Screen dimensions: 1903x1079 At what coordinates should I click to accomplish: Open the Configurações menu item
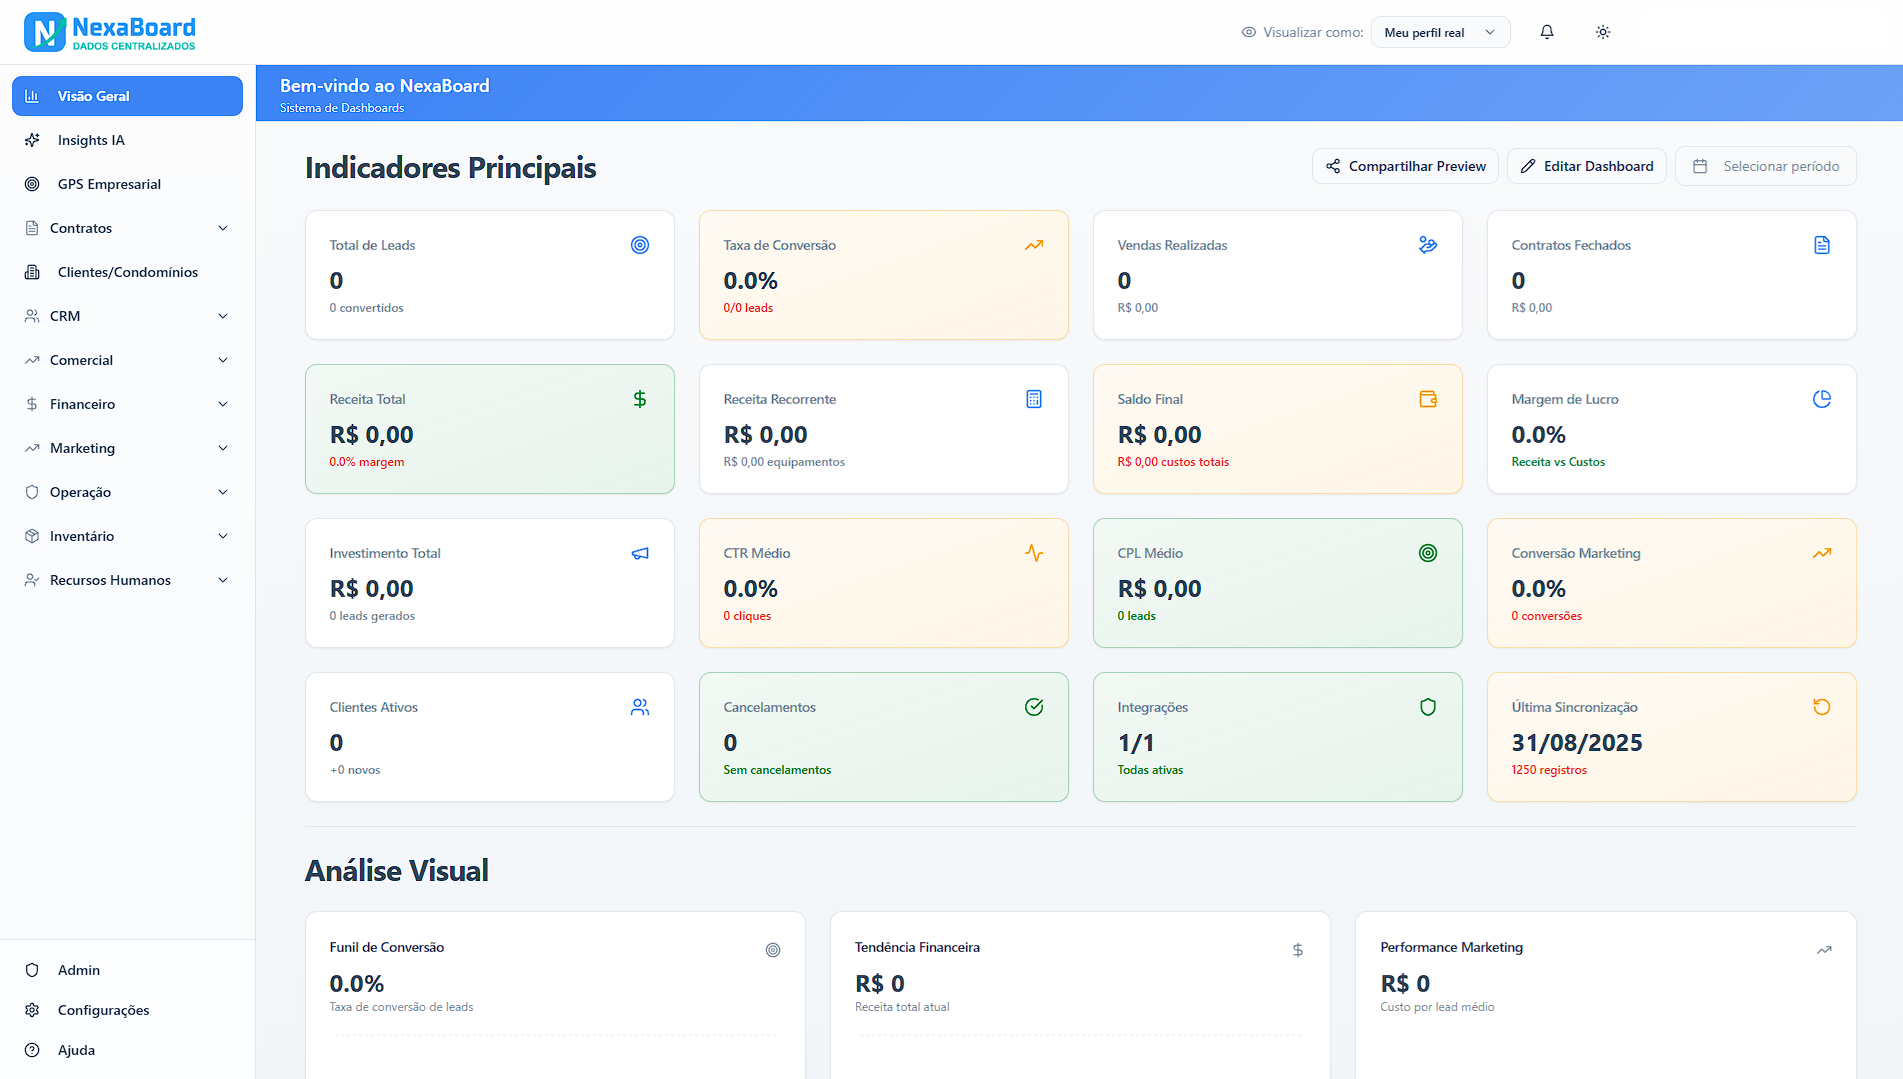pyautogui.click(x=103, y=1010)
